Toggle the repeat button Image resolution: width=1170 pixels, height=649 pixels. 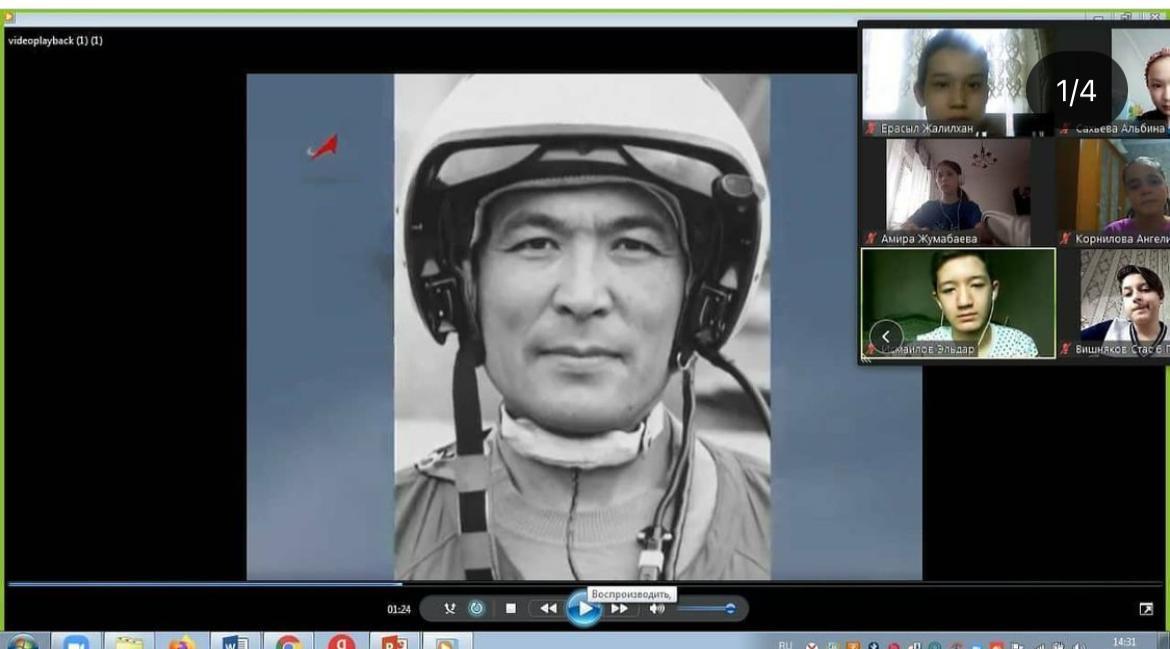[x=477, y=608]
